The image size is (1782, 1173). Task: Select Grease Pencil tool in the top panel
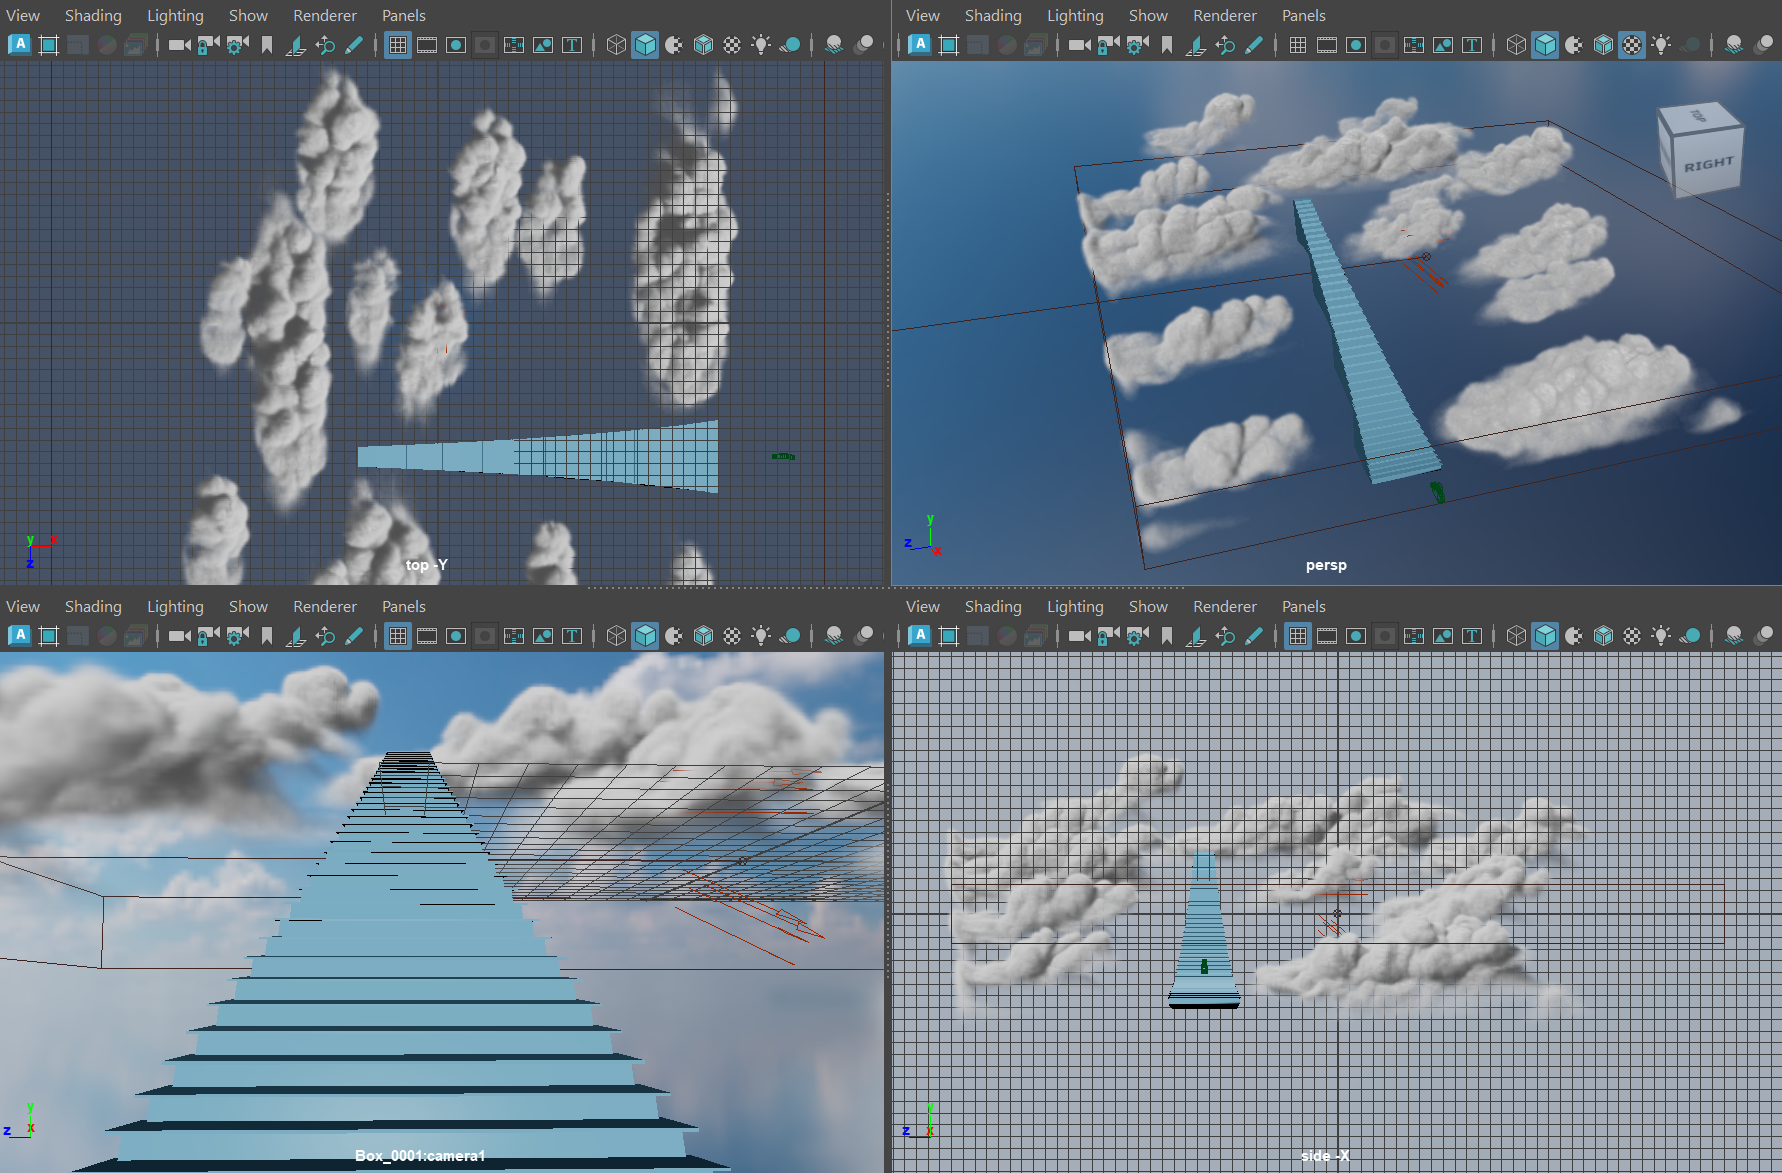(x=354, y=45)
